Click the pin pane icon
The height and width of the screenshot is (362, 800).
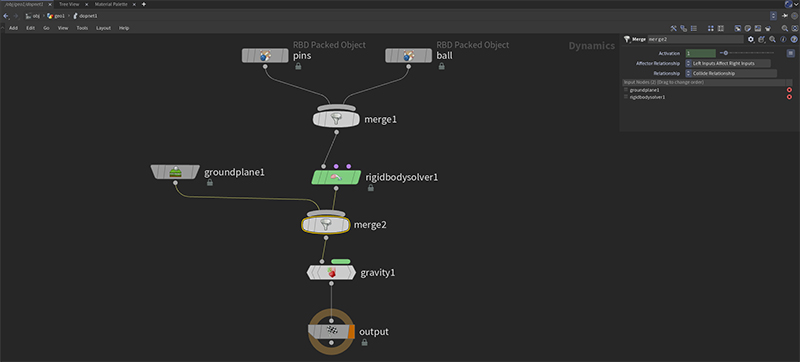coord(785,16)
